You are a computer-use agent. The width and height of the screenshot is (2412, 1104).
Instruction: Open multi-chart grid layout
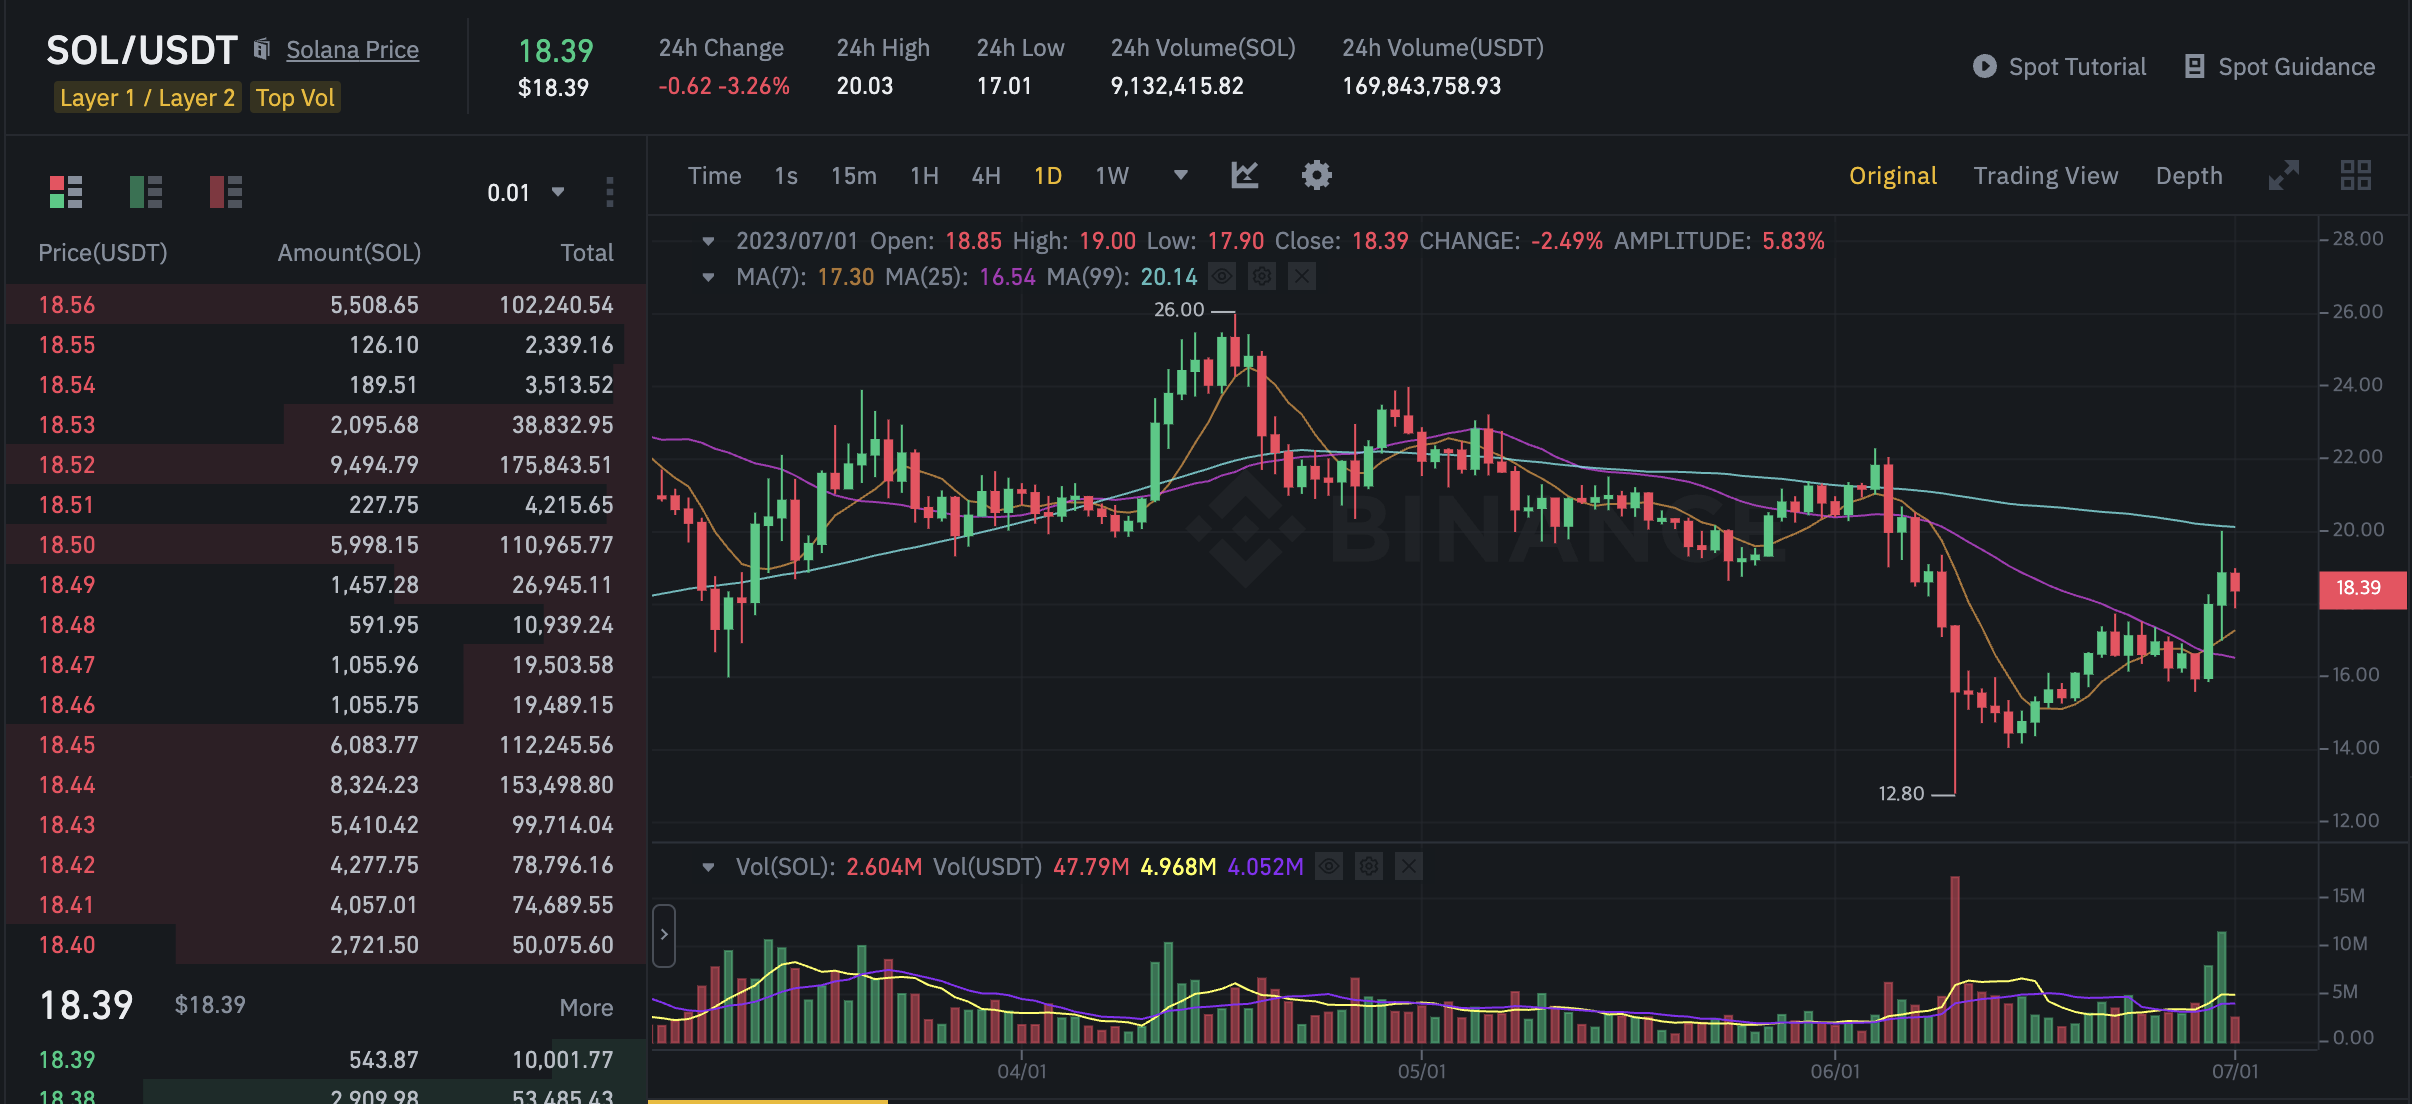(2355, 175)
